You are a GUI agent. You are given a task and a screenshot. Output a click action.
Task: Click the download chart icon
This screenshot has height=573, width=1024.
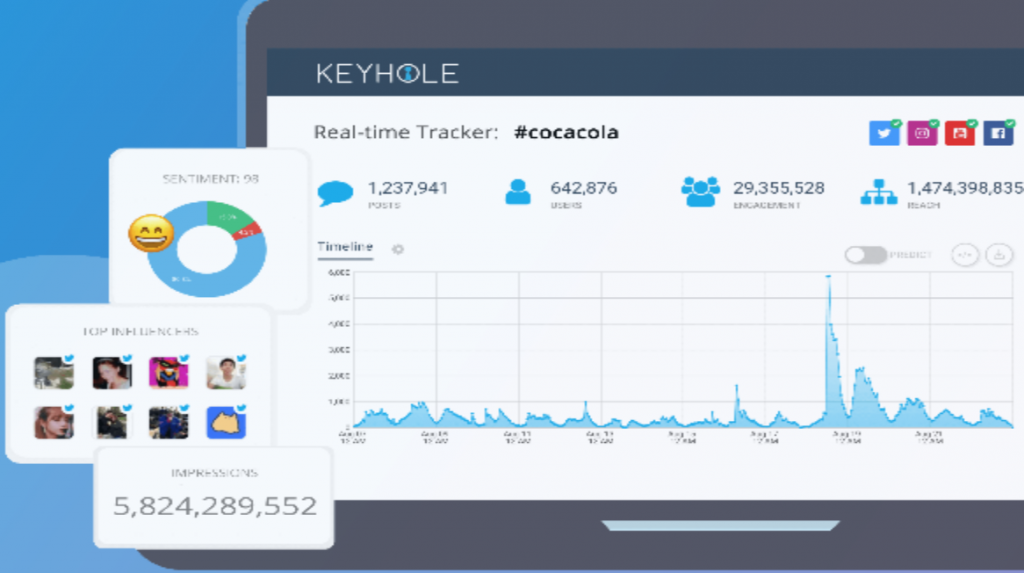click(x=999, y=255)
